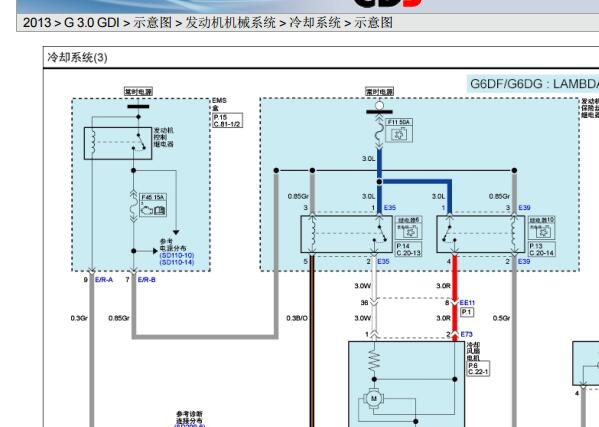Click the F45 15A engine fuse icon
599x427 pixels.
click(x=153, y=209)
